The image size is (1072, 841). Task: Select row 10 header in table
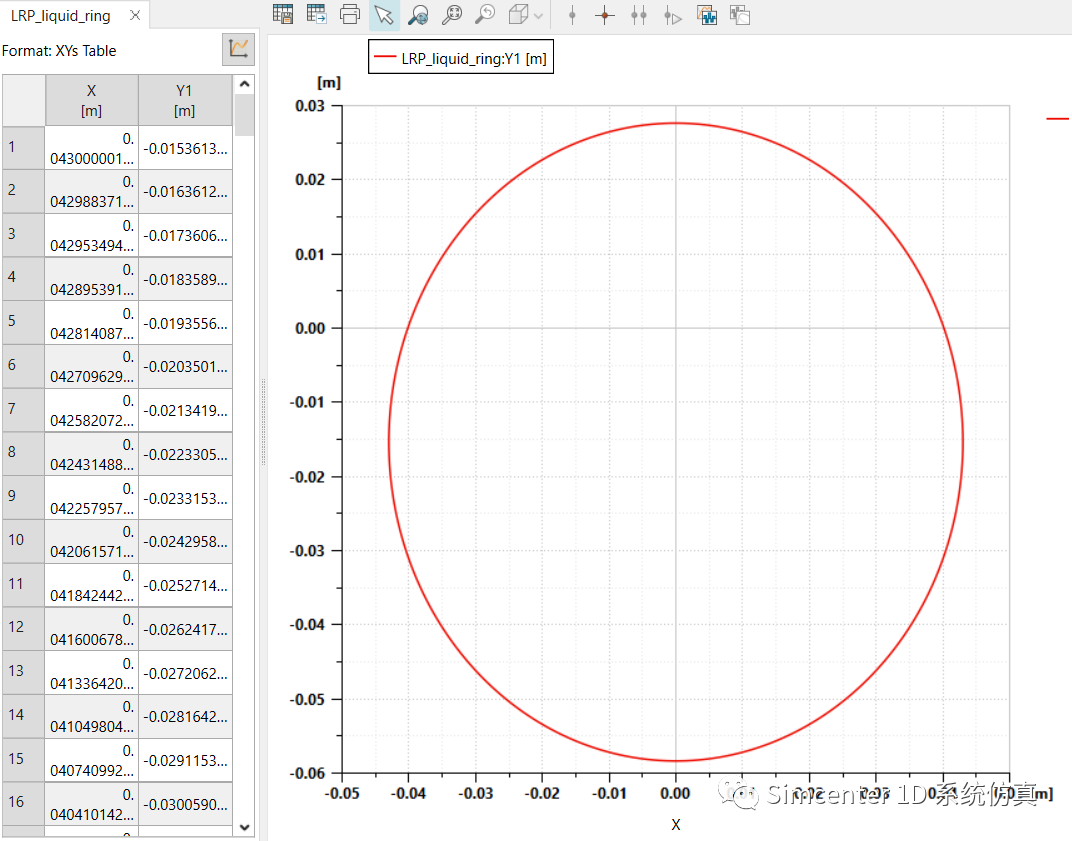click(23, 540)
